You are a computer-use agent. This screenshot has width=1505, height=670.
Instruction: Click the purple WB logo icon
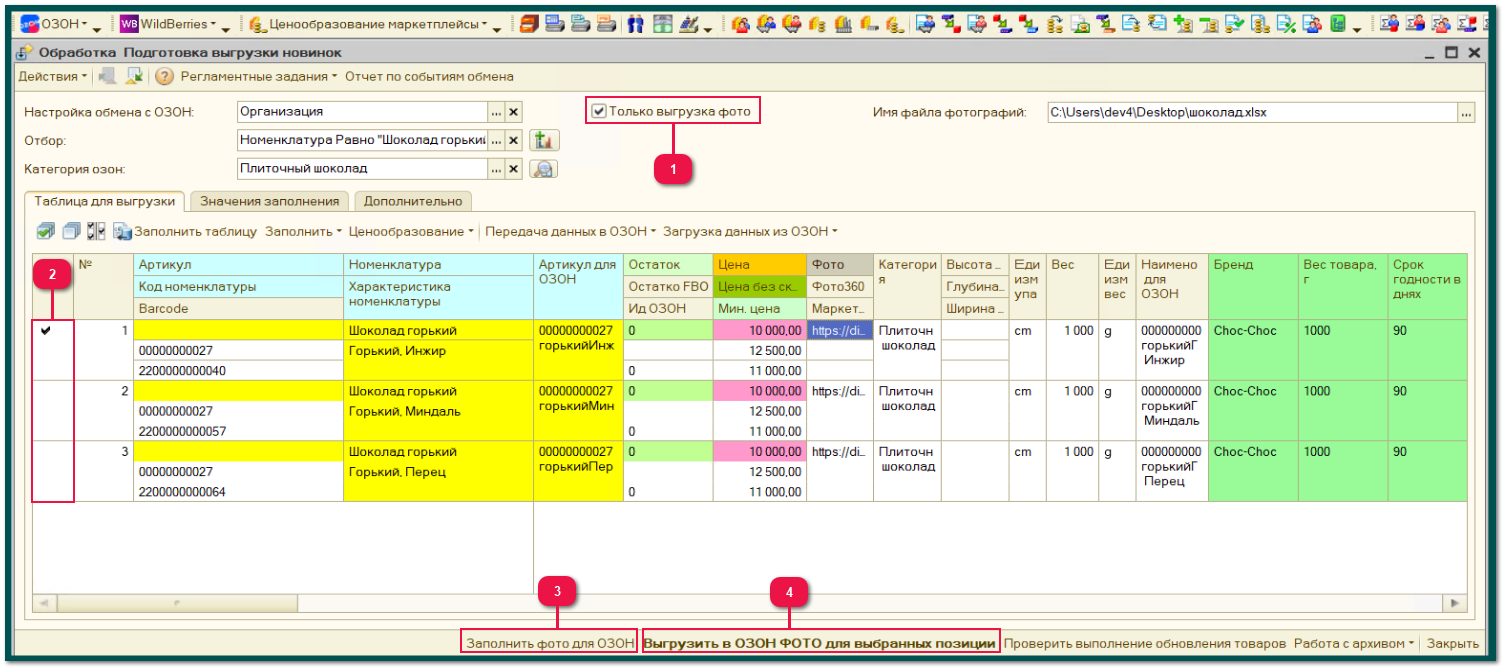129,23
